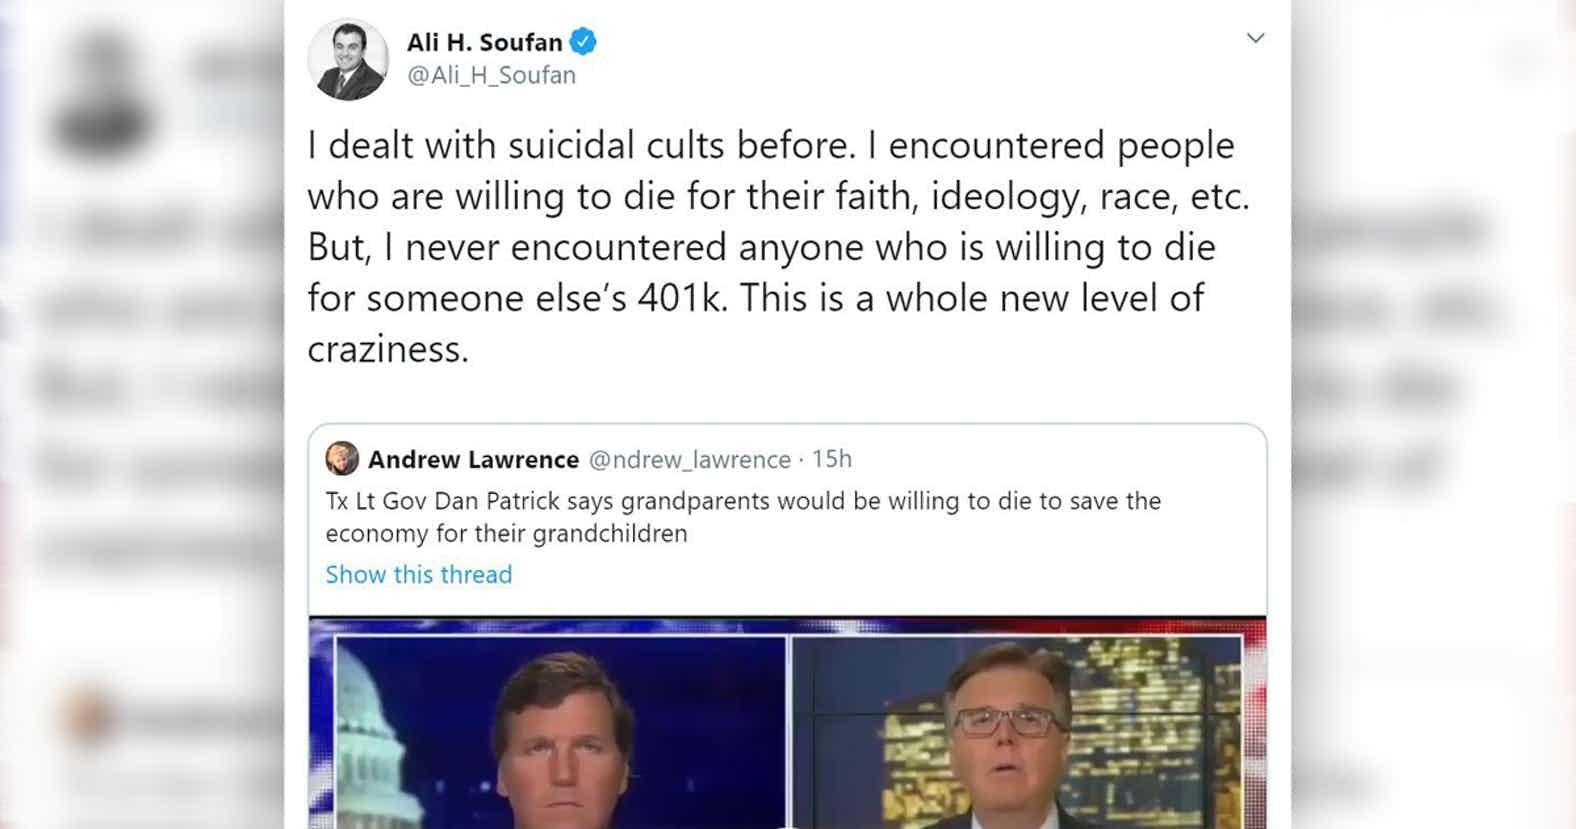Expand the tweet options chevron
This screenshot has width=1576, height=829.
[x=1255, y=38]
